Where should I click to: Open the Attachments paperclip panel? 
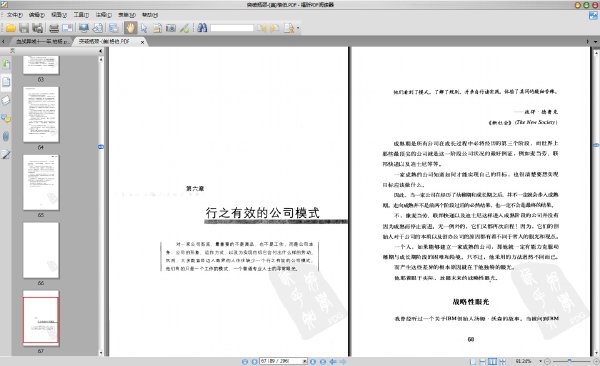(6, 136)
